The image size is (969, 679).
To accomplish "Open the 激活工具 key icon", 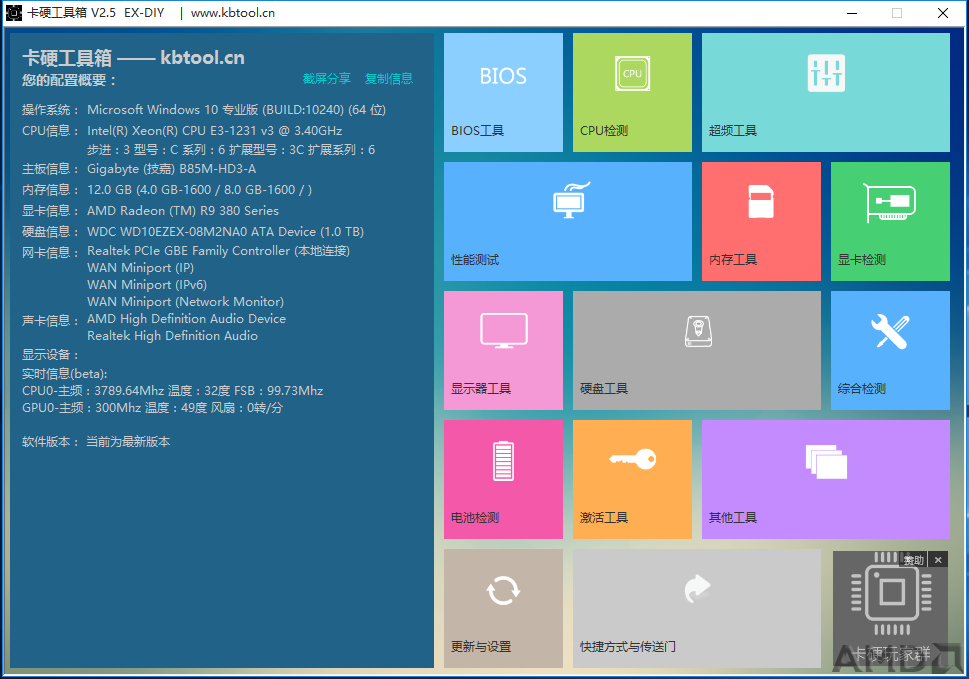I will (x=632, y=459).
